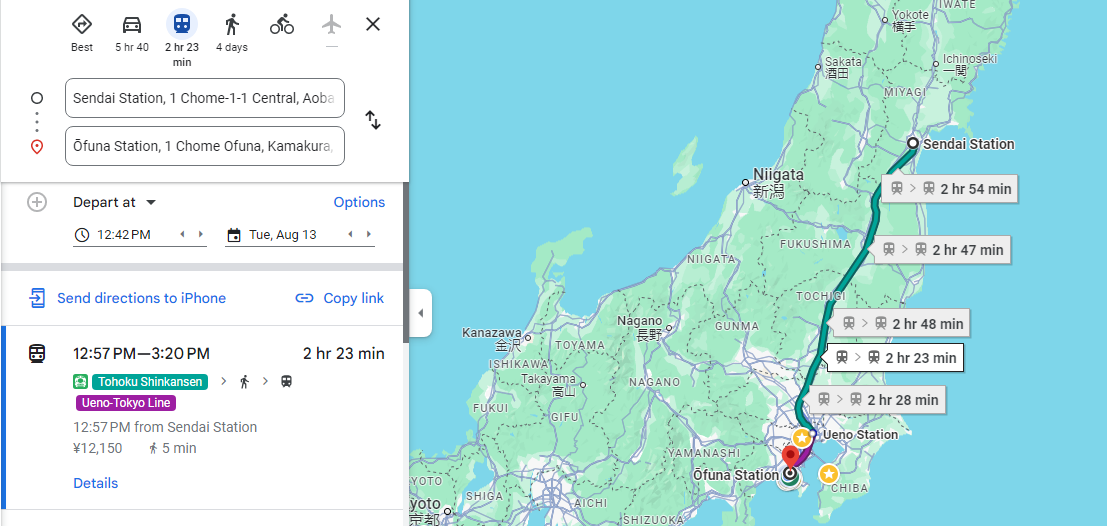Click Ueno Station transfer marker

pos(813,433)
